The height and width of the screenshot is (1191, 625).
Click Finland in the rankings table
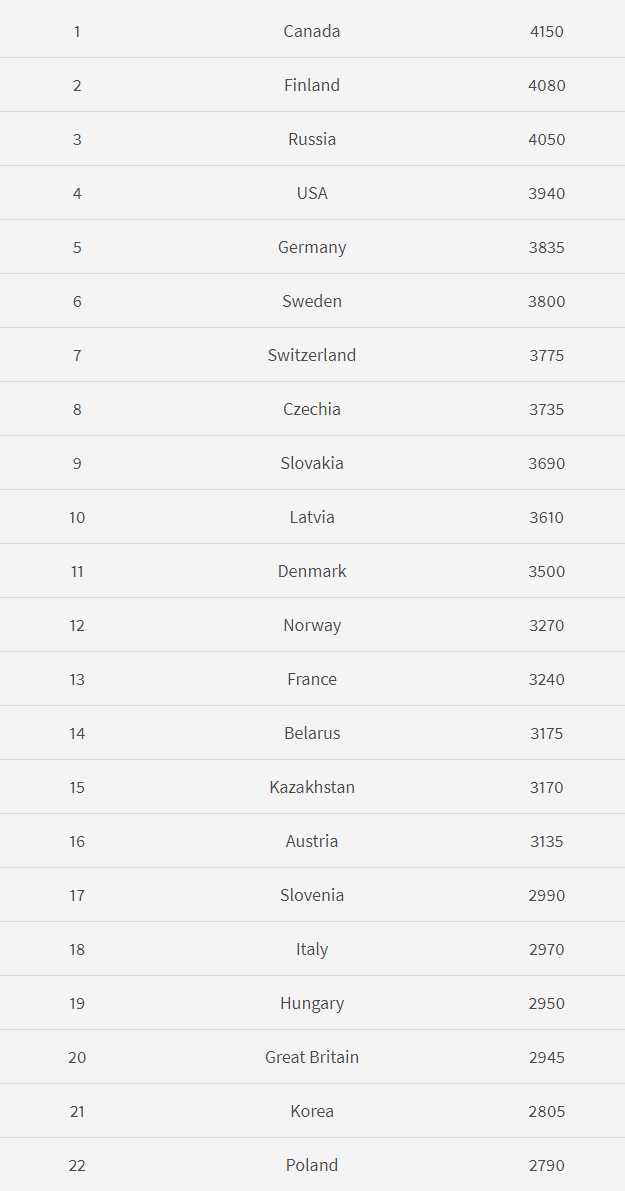coord(311,85)
